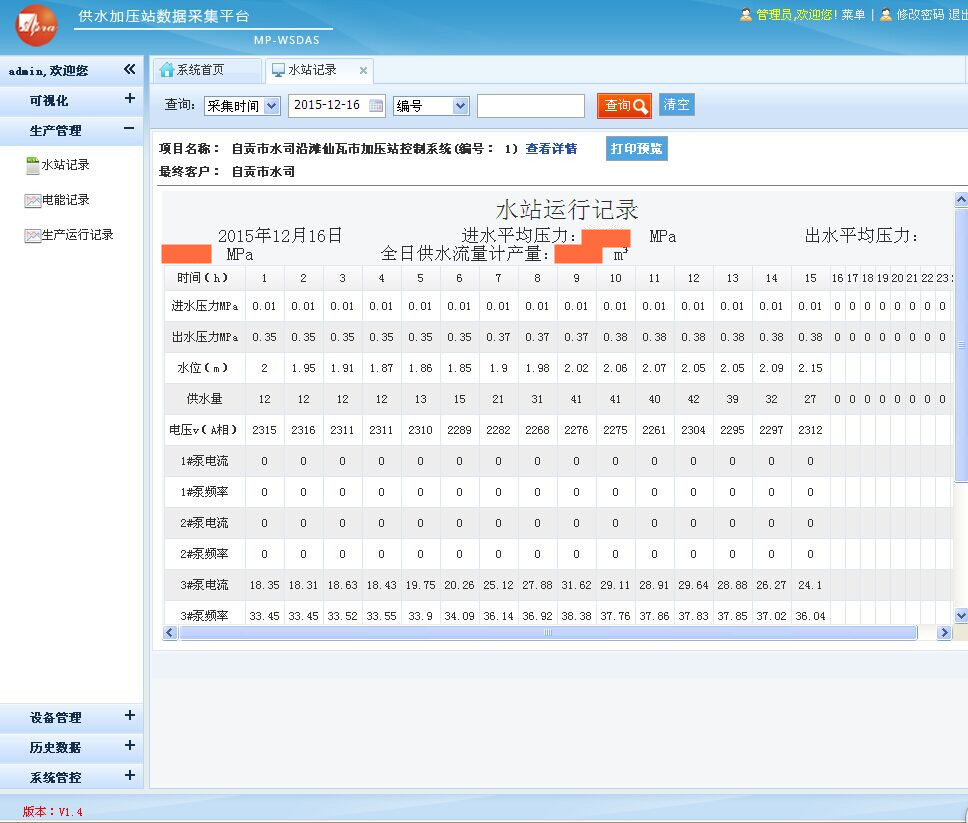The width and height of the screenshot is (968, 823).
Task: Collapse the sidebar with double-arrow icon
Action: pyautogui.click(x=129, y=70)
